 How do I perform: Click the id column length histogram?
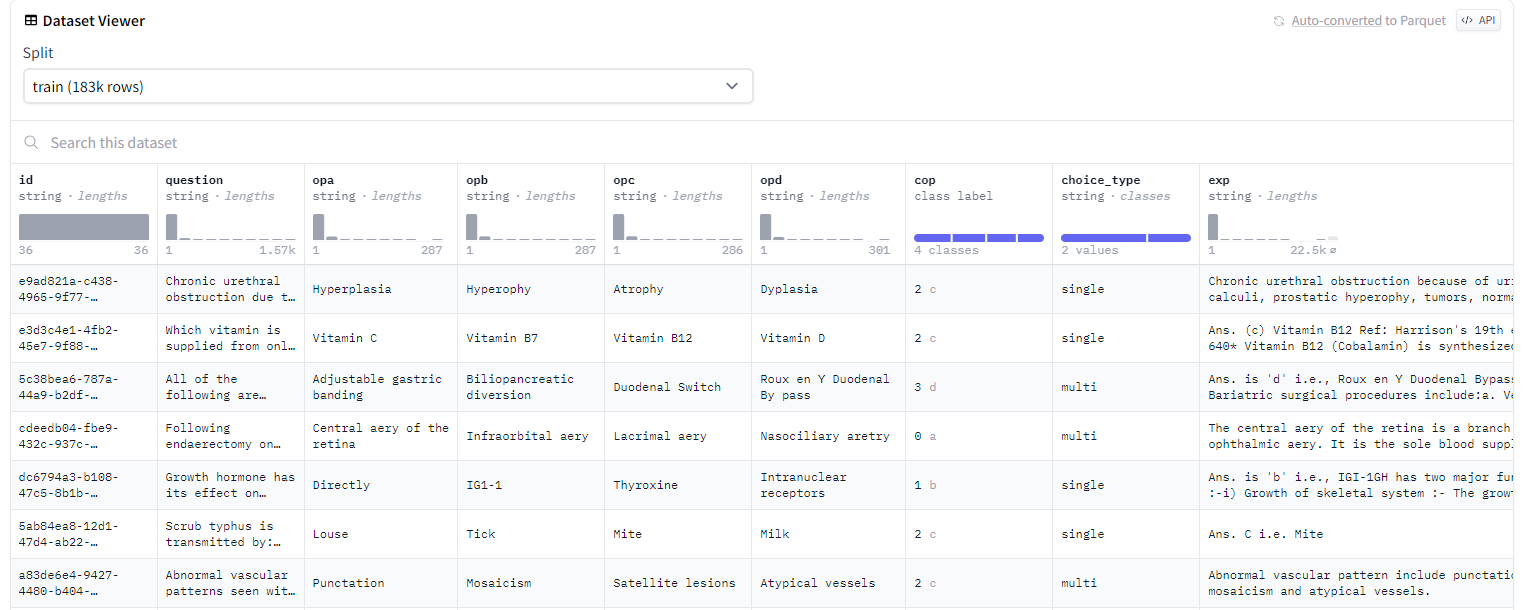[84, 227]
